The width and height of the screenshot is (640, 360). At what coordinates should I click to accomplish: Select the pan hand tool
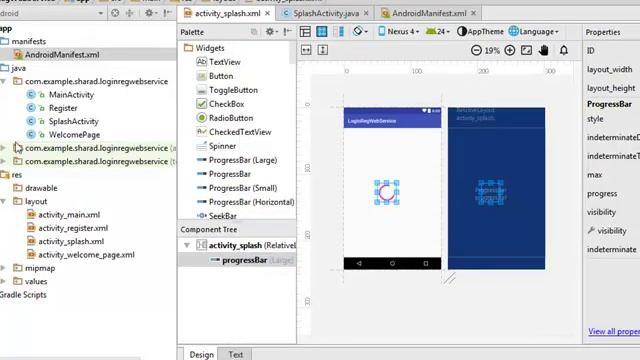(x=544, y=50)
